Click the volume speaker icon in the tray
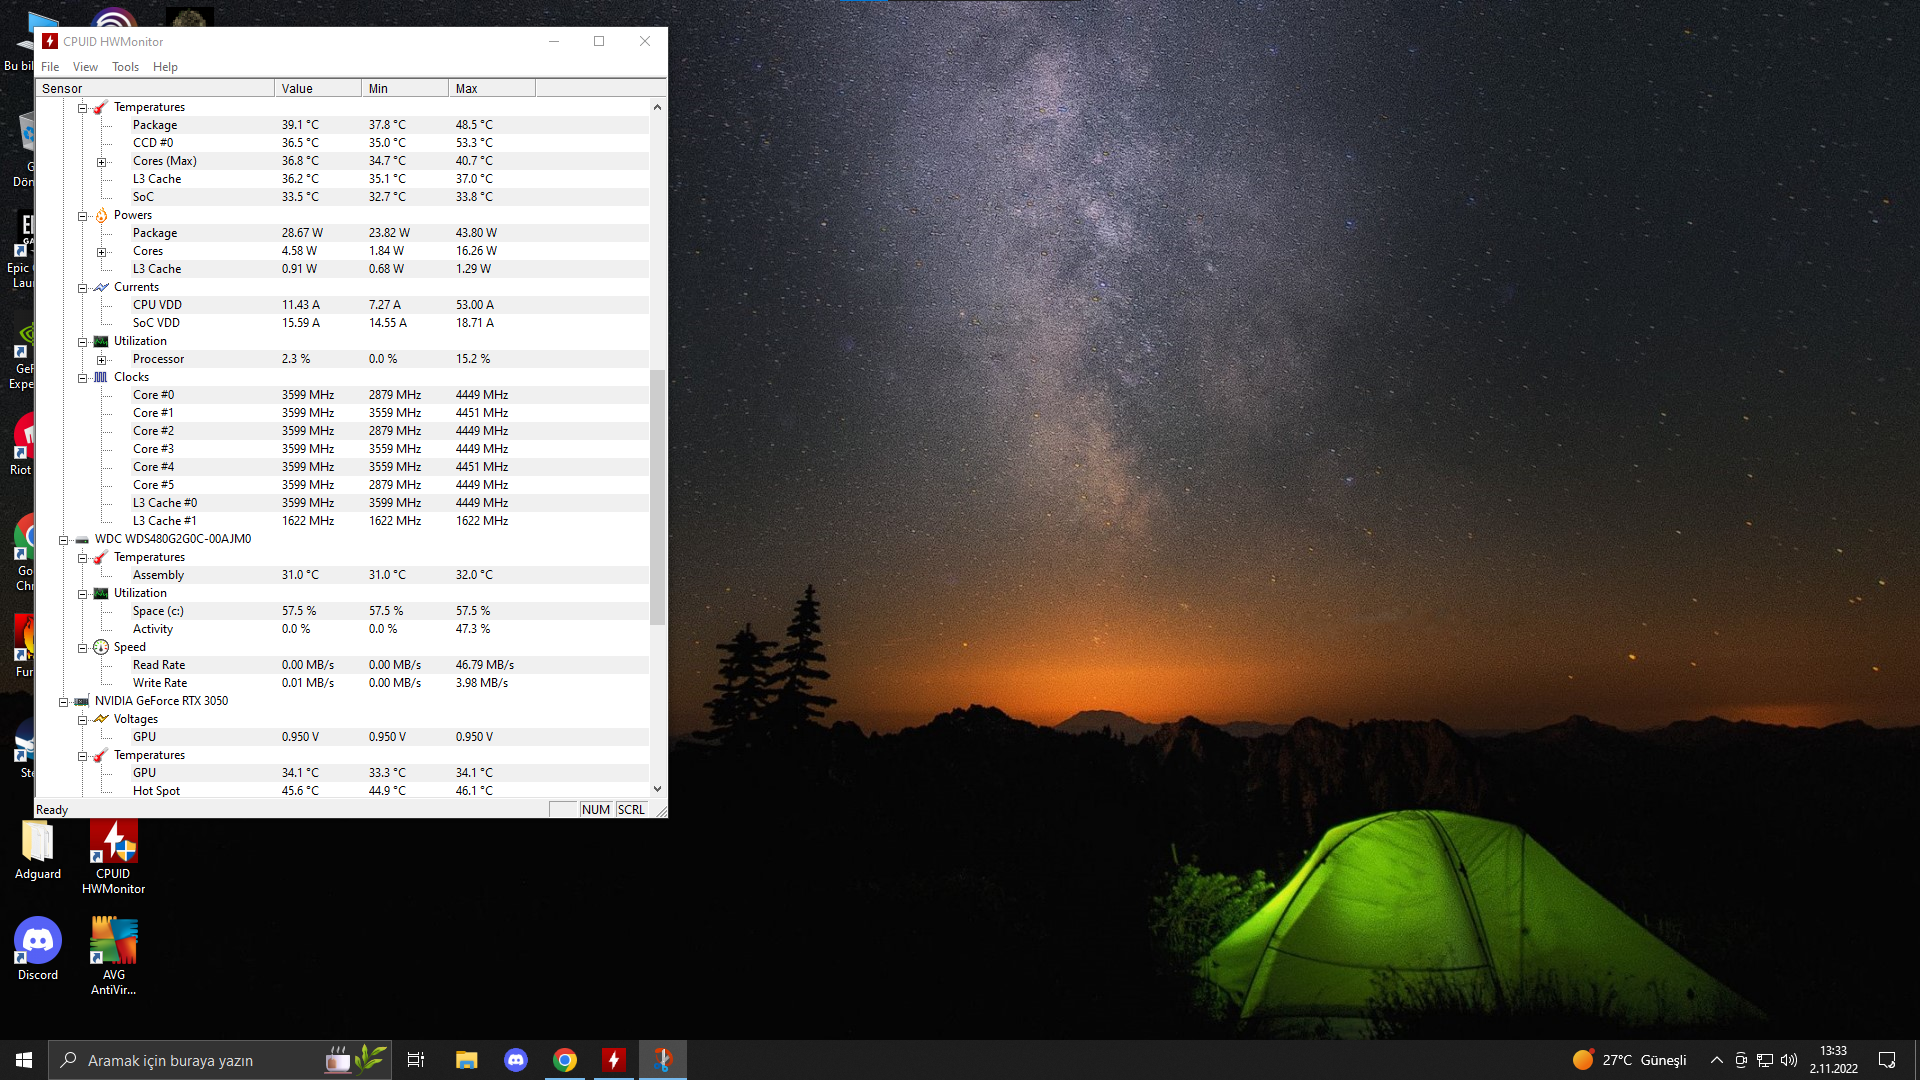The width and height of the screenshot is (1920, 1080). point(1789,1060)
